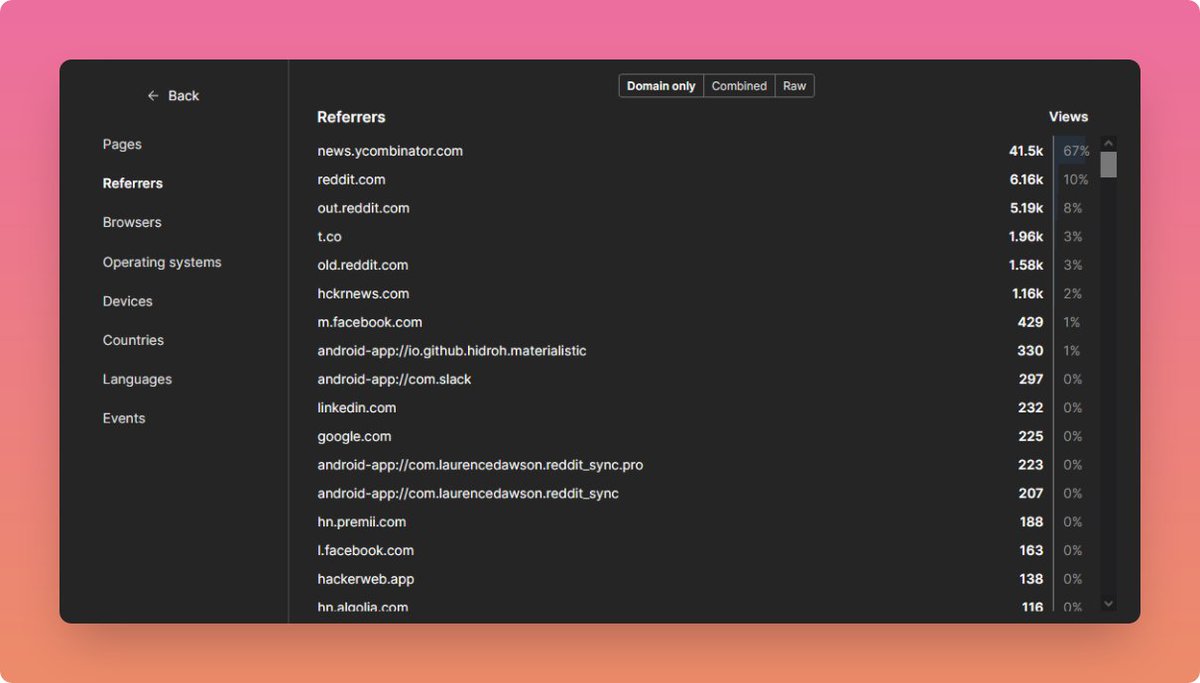Click the Views column heading
Viewport: 1200px width, 683px height.
point(1068,117)
